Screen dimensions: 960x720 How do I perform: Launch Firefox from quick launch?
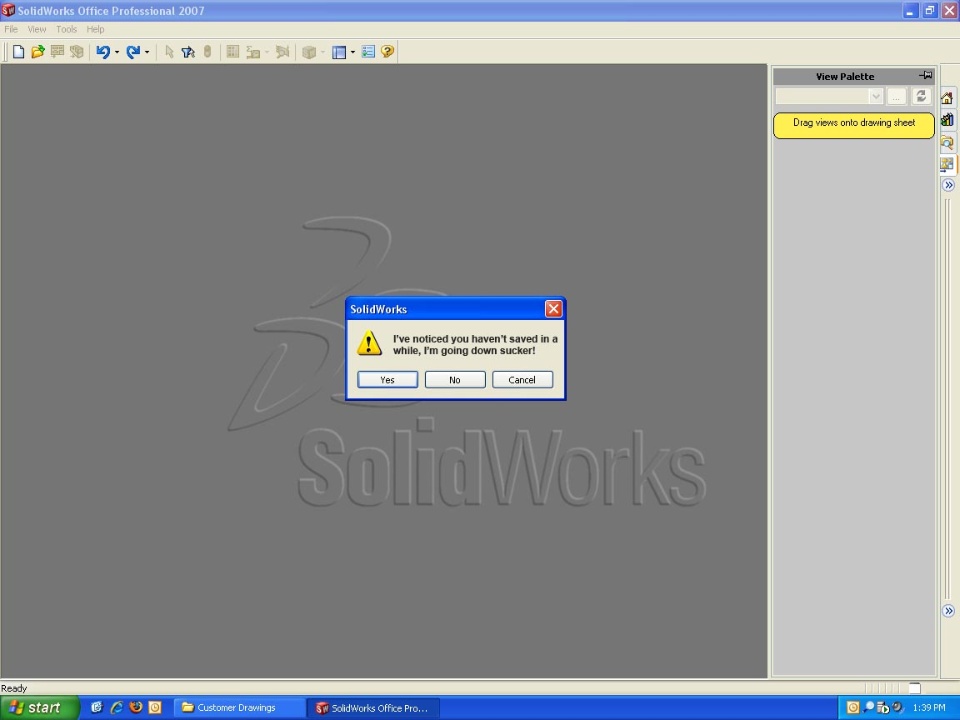coord(136,708)
